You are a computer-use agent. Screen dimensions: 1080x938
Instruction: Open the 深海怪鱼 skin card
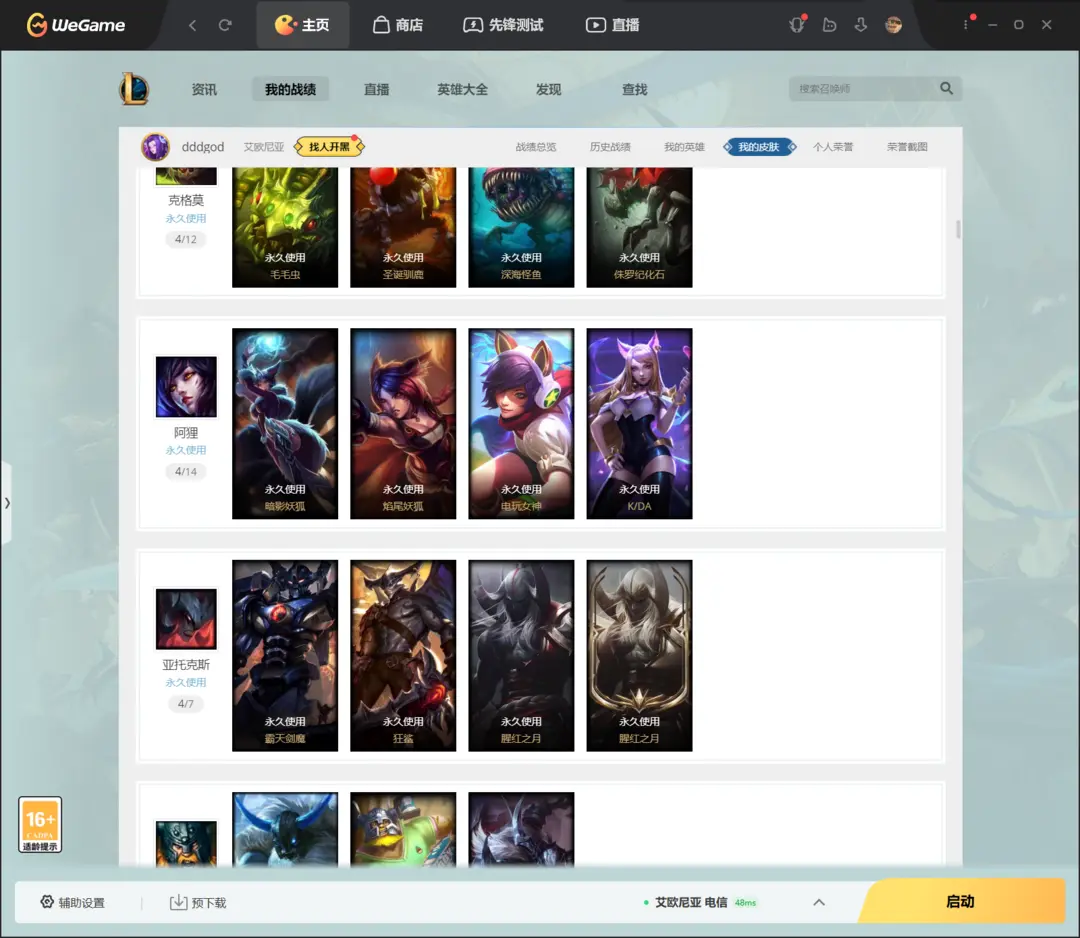pos(521,227)
